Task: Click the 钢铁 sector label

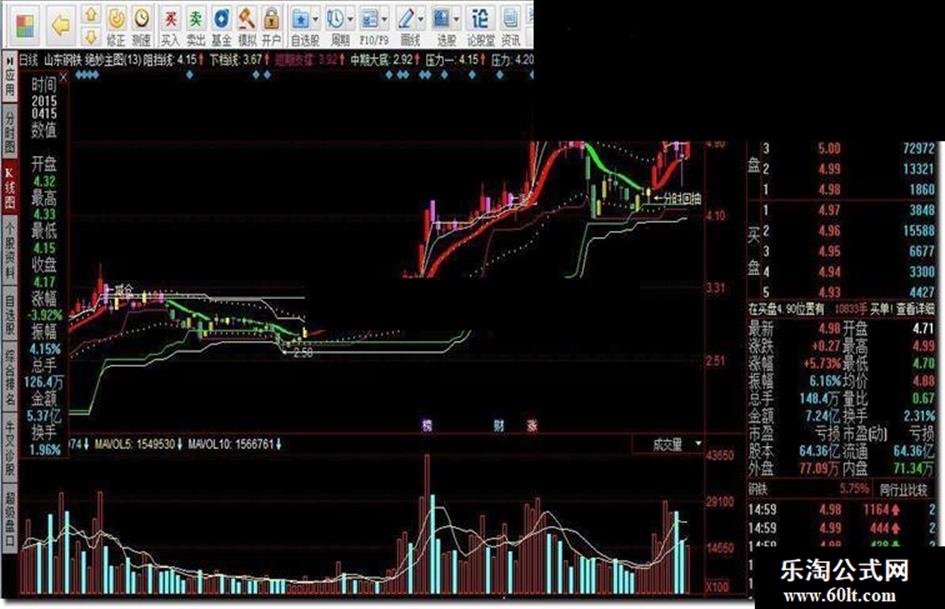Action: click(758, 489)
